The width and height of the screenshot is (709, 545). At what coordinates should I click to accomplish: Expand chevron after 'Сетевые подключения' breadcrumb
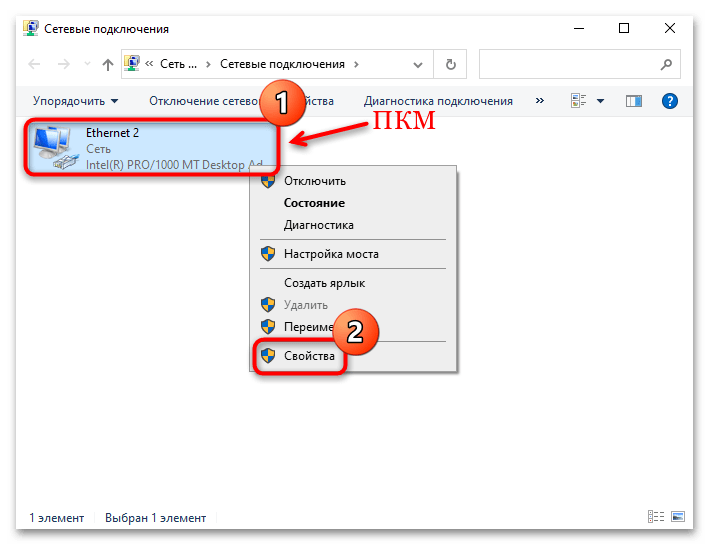click(357, 65)
